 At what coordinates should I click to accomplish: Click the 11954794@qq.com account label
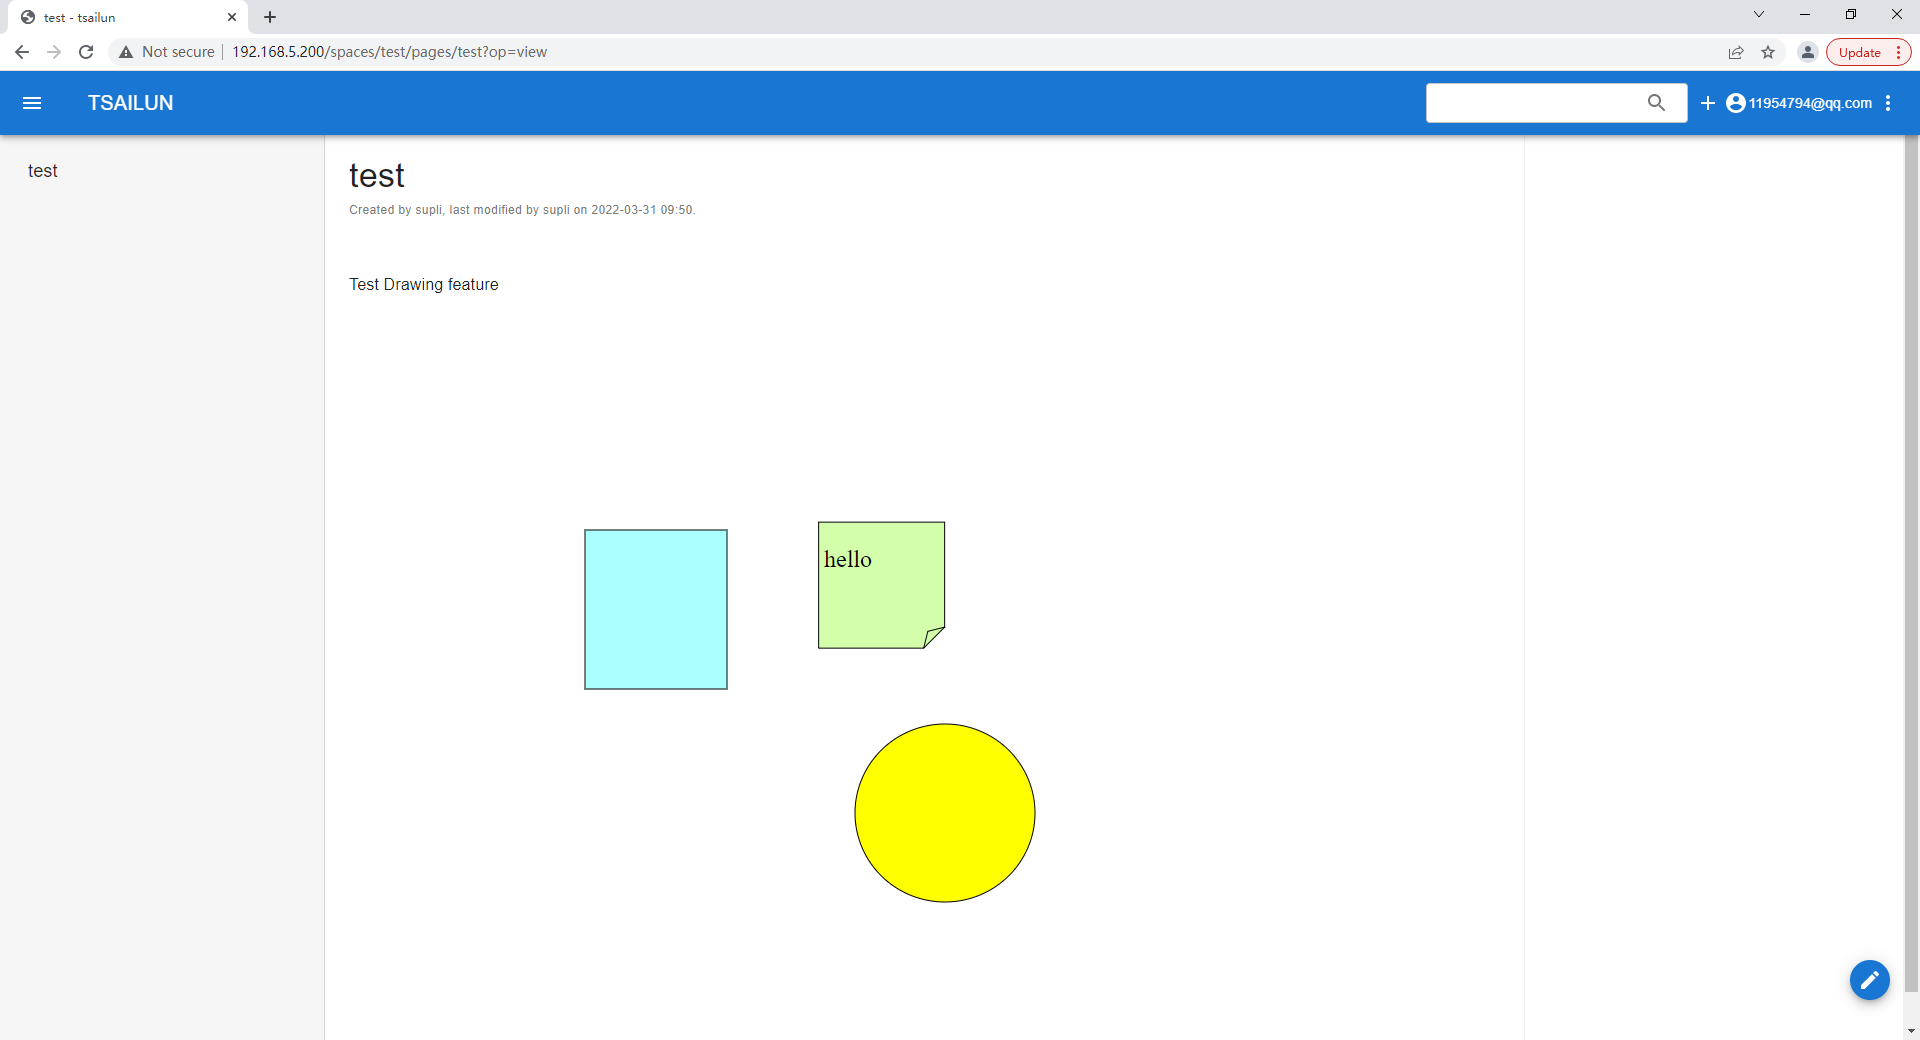[1810, 103]
